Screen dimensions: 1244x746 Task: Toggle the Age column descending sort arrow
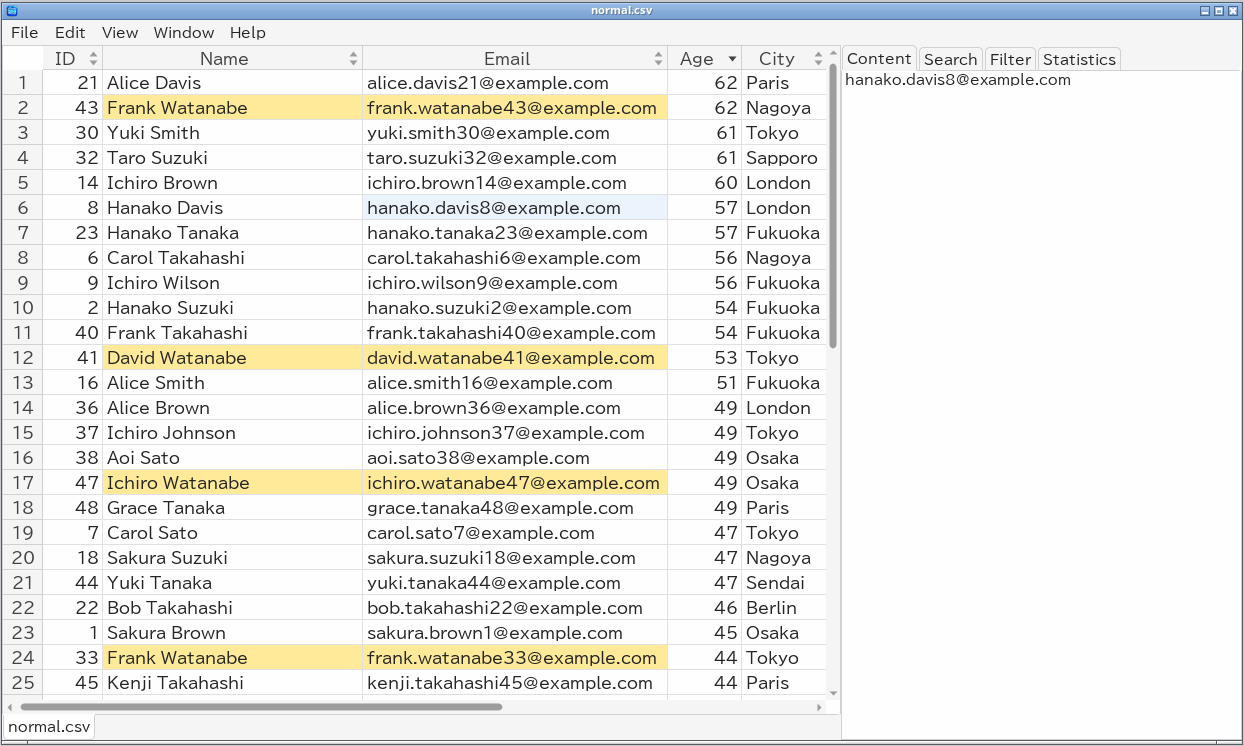(732, 59)
